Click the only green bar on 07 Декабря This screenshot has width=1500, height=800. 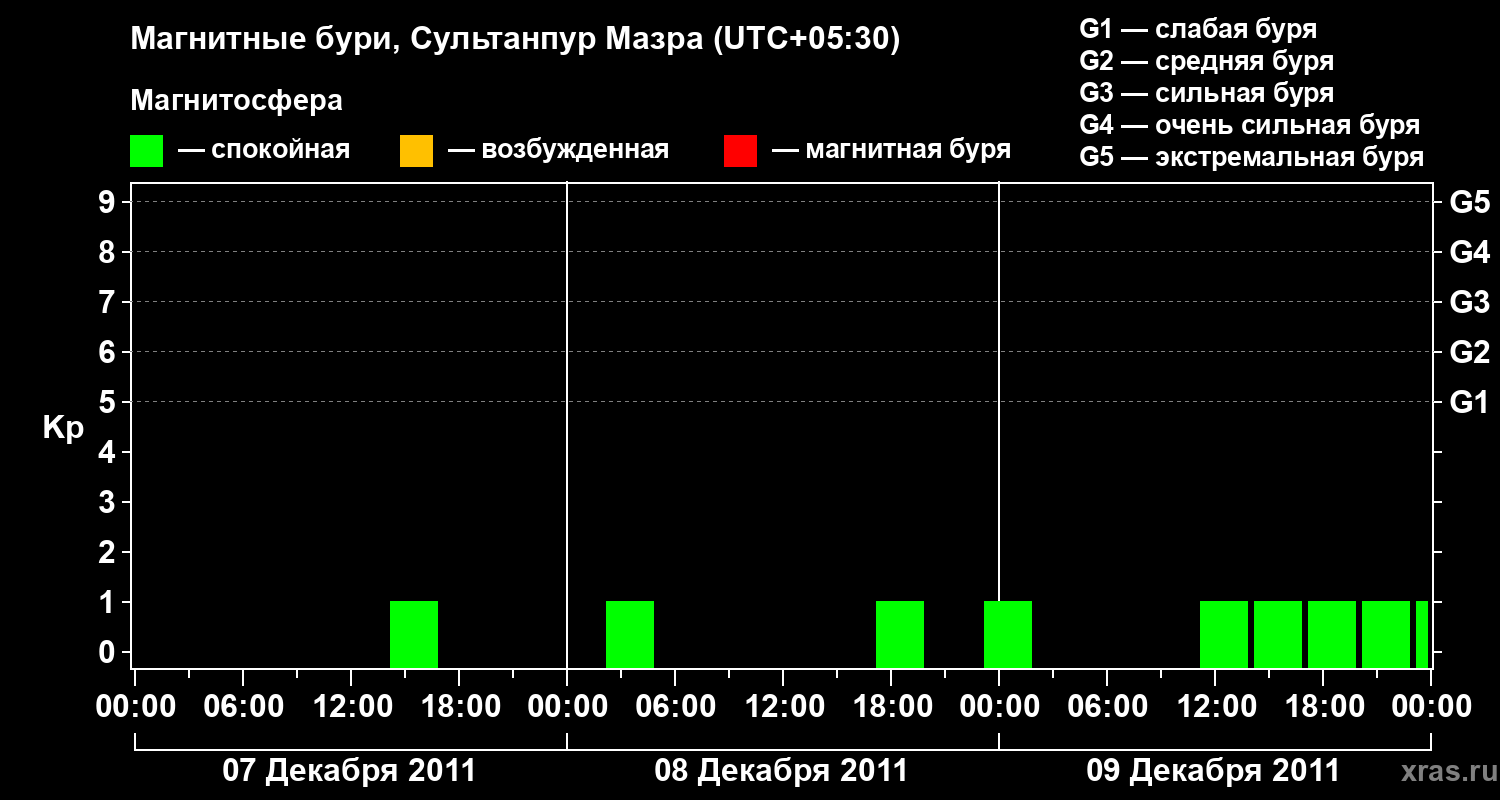[x=414, y=634]
